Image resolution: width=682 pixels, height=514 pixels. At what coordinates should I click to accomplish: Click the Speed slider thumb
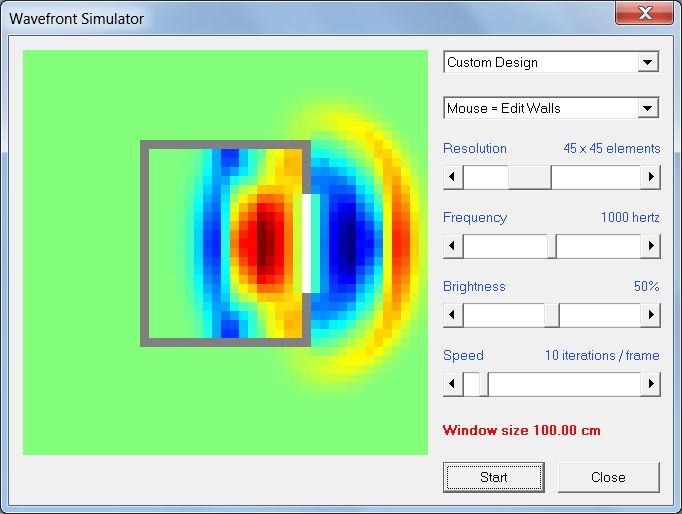pos(484,384)
